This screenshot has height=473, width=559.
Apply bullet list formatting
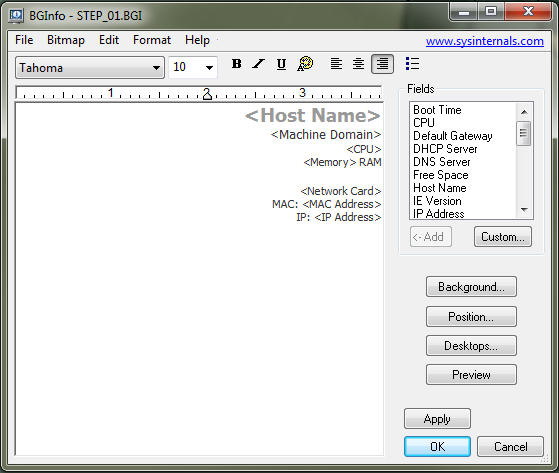point(412,64)
